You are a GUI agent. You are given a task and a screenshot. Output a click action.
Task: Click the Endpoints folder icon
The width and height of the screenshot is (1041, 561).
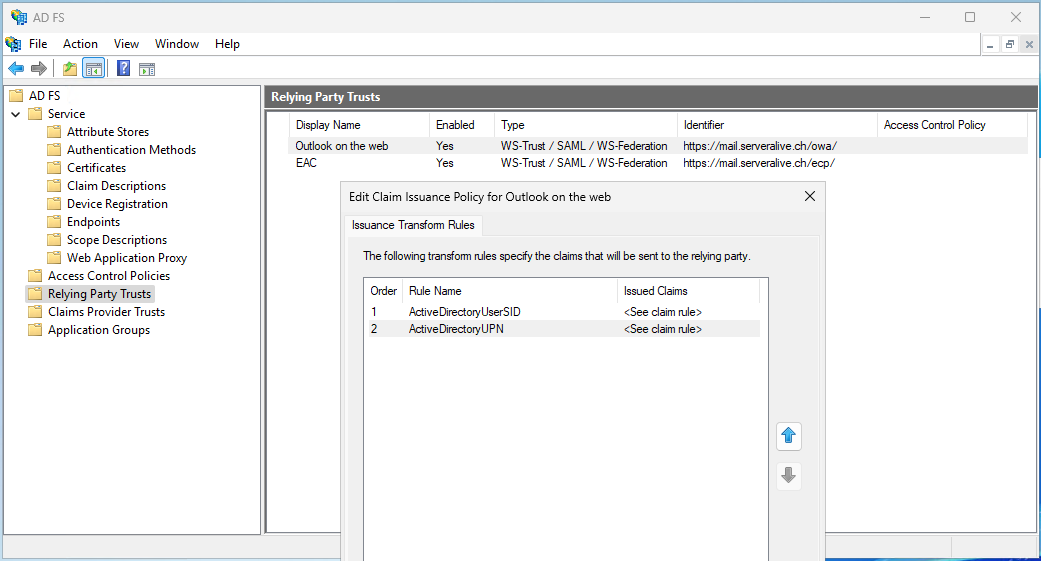54,221
